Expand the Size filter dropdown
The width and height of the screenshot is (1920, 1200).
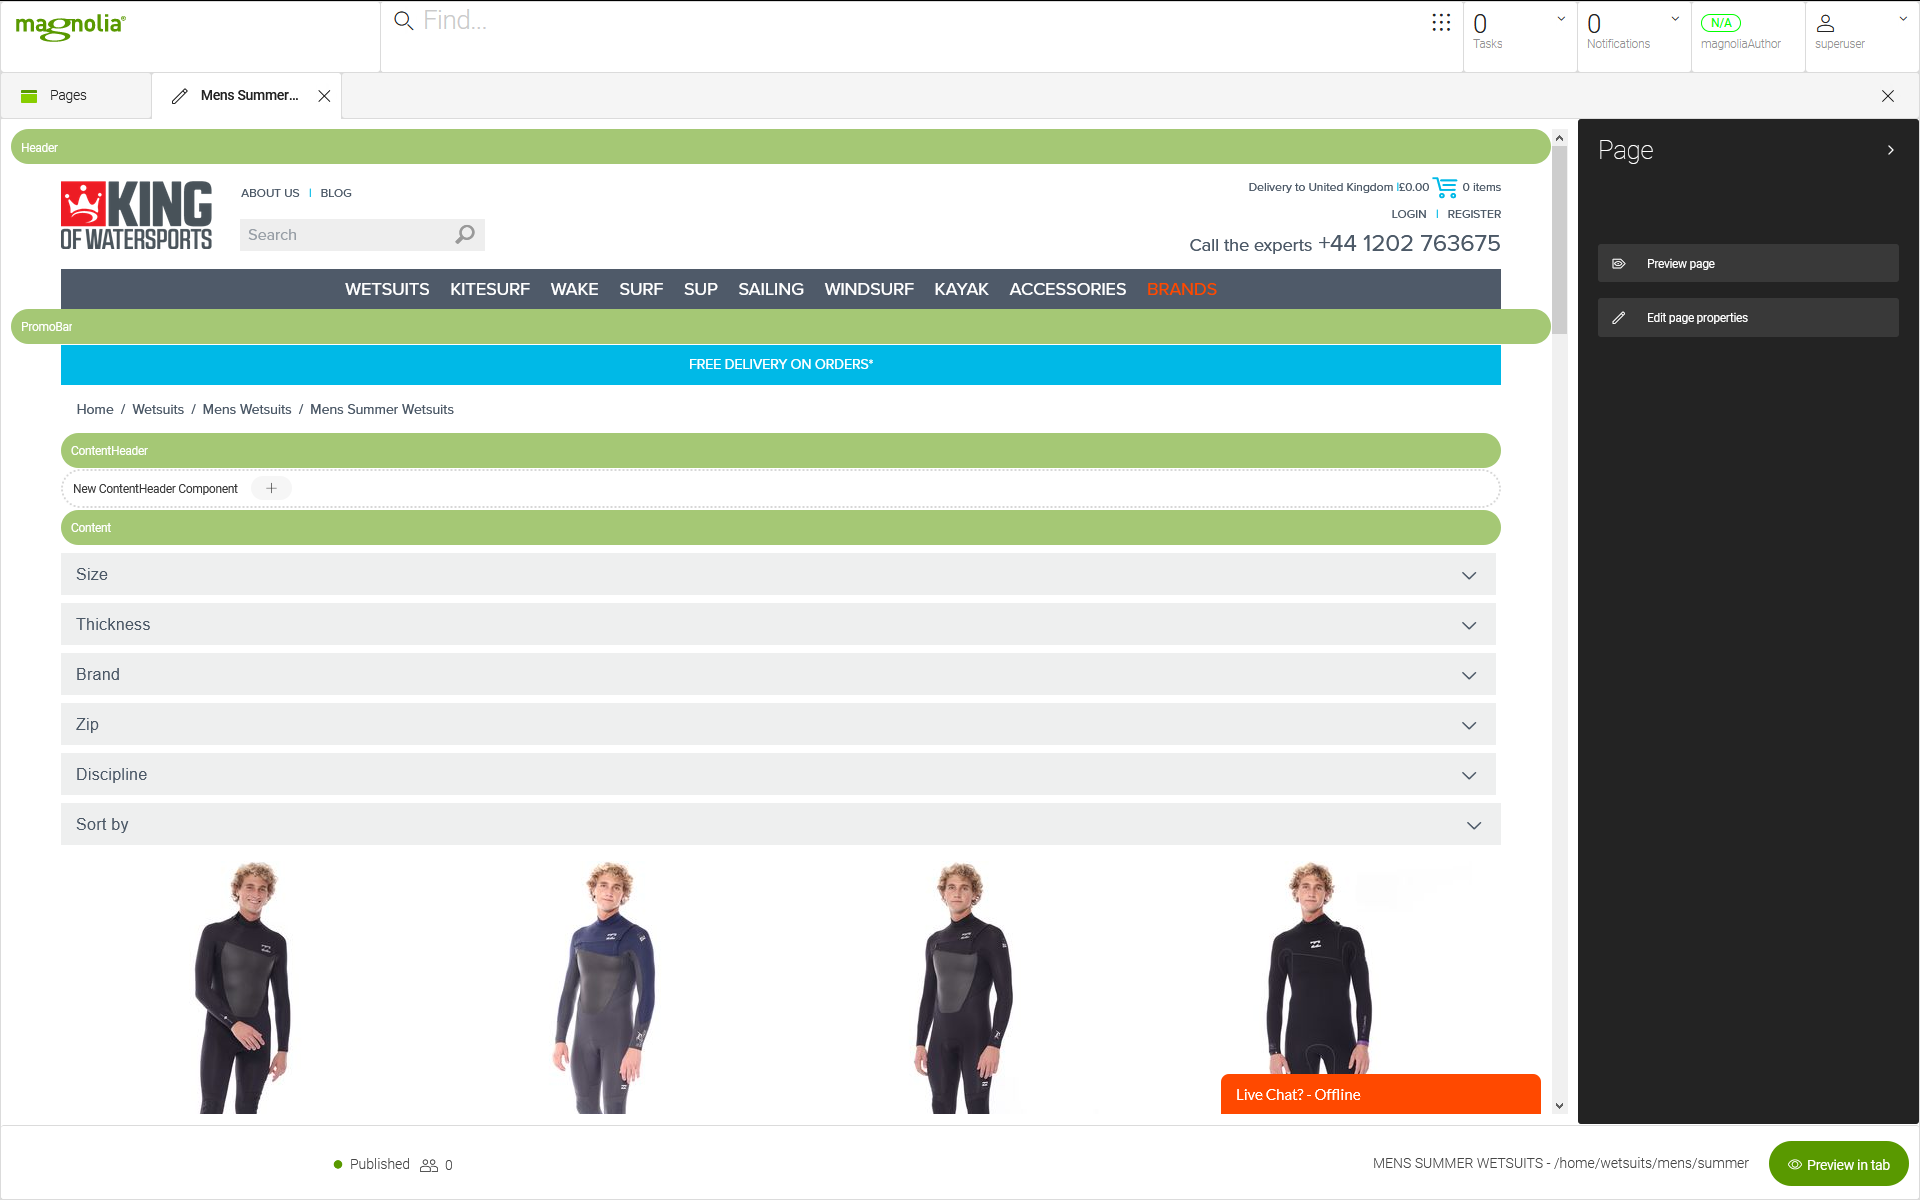pos(1471,574)
